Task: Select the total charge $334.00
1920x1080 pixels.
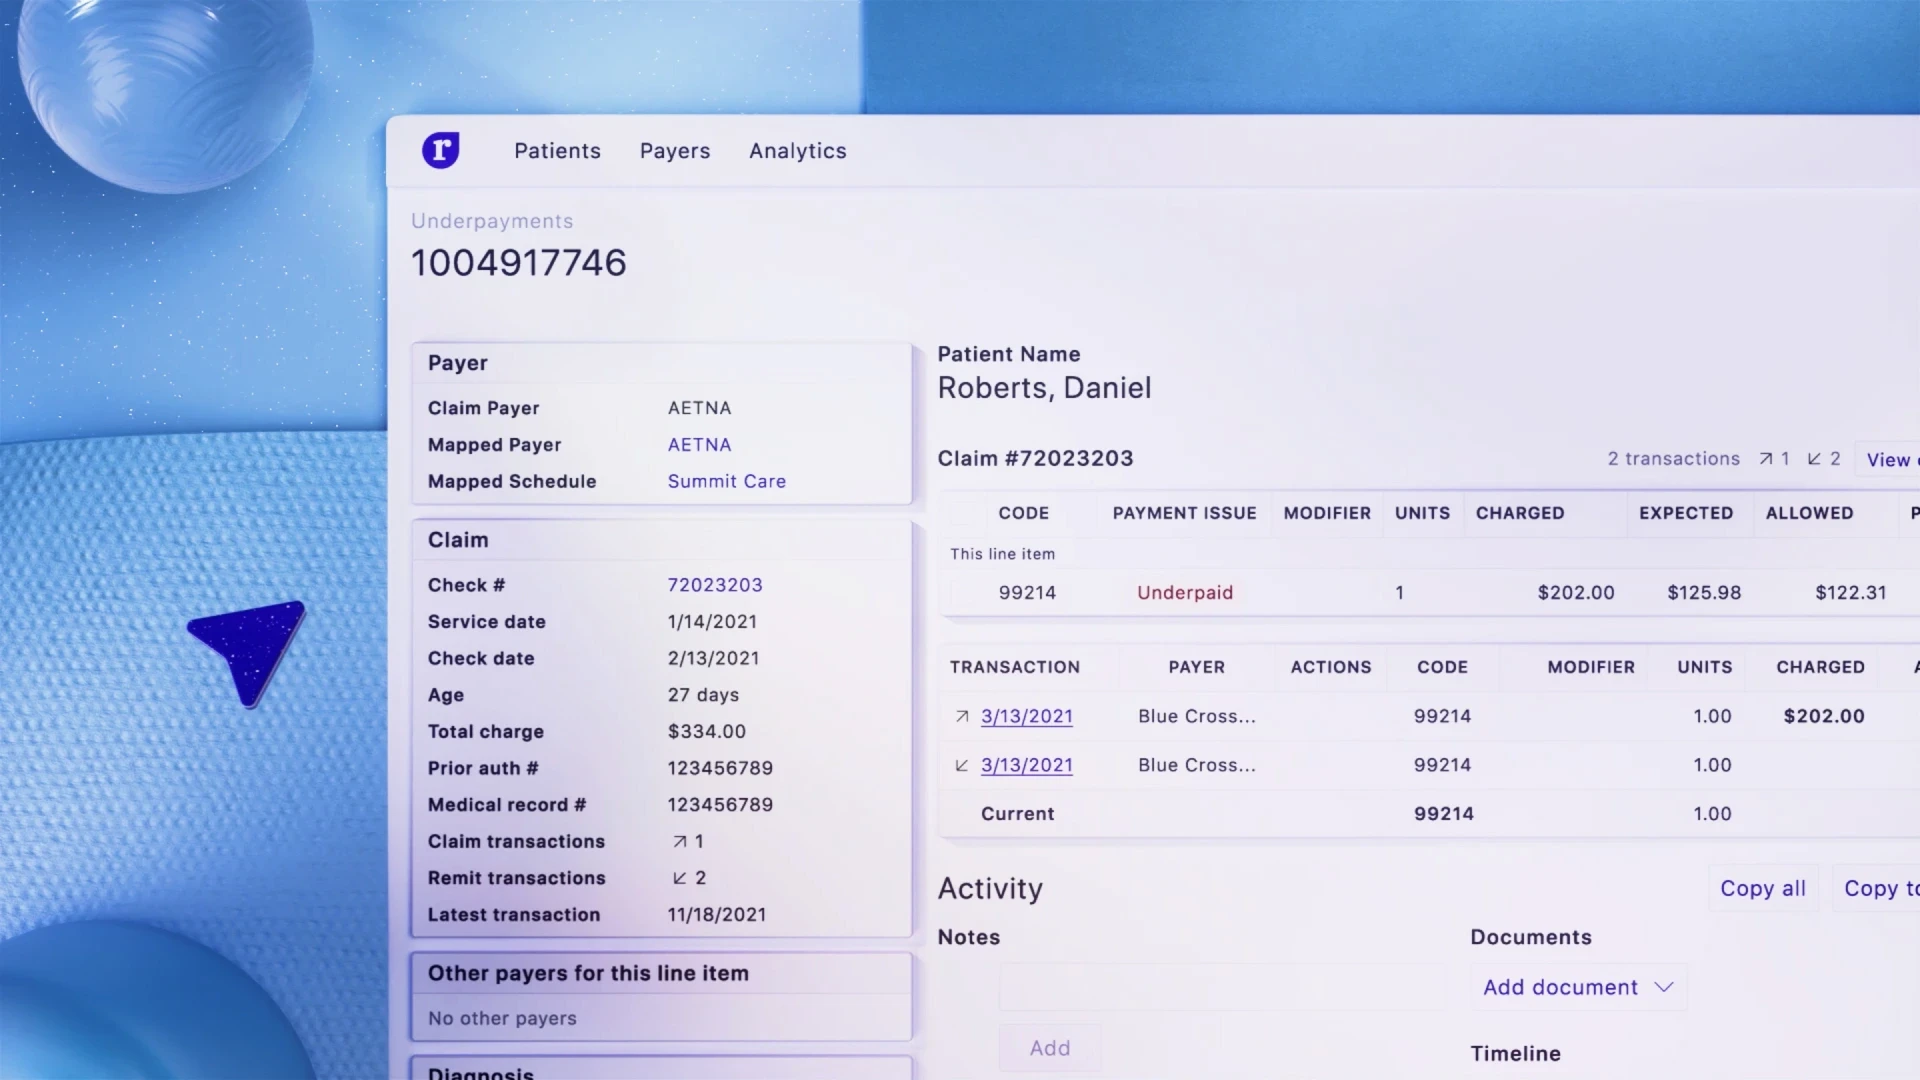Action: pos(706,731)
